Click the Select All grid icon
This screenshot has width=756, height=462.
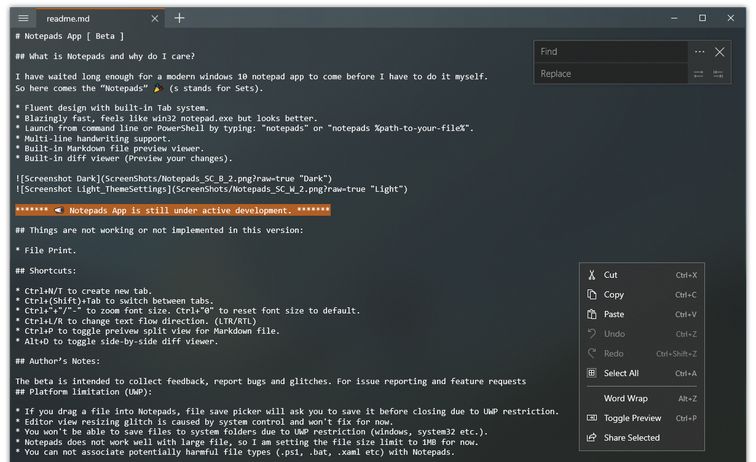coord(592,373)
